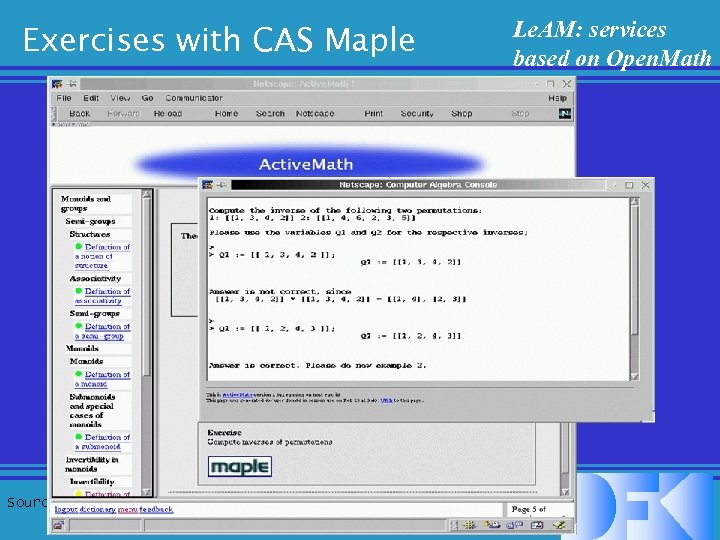Click the security lock icon in status bar
Screen dimensions: 720x540
click(x=58, y=525)
